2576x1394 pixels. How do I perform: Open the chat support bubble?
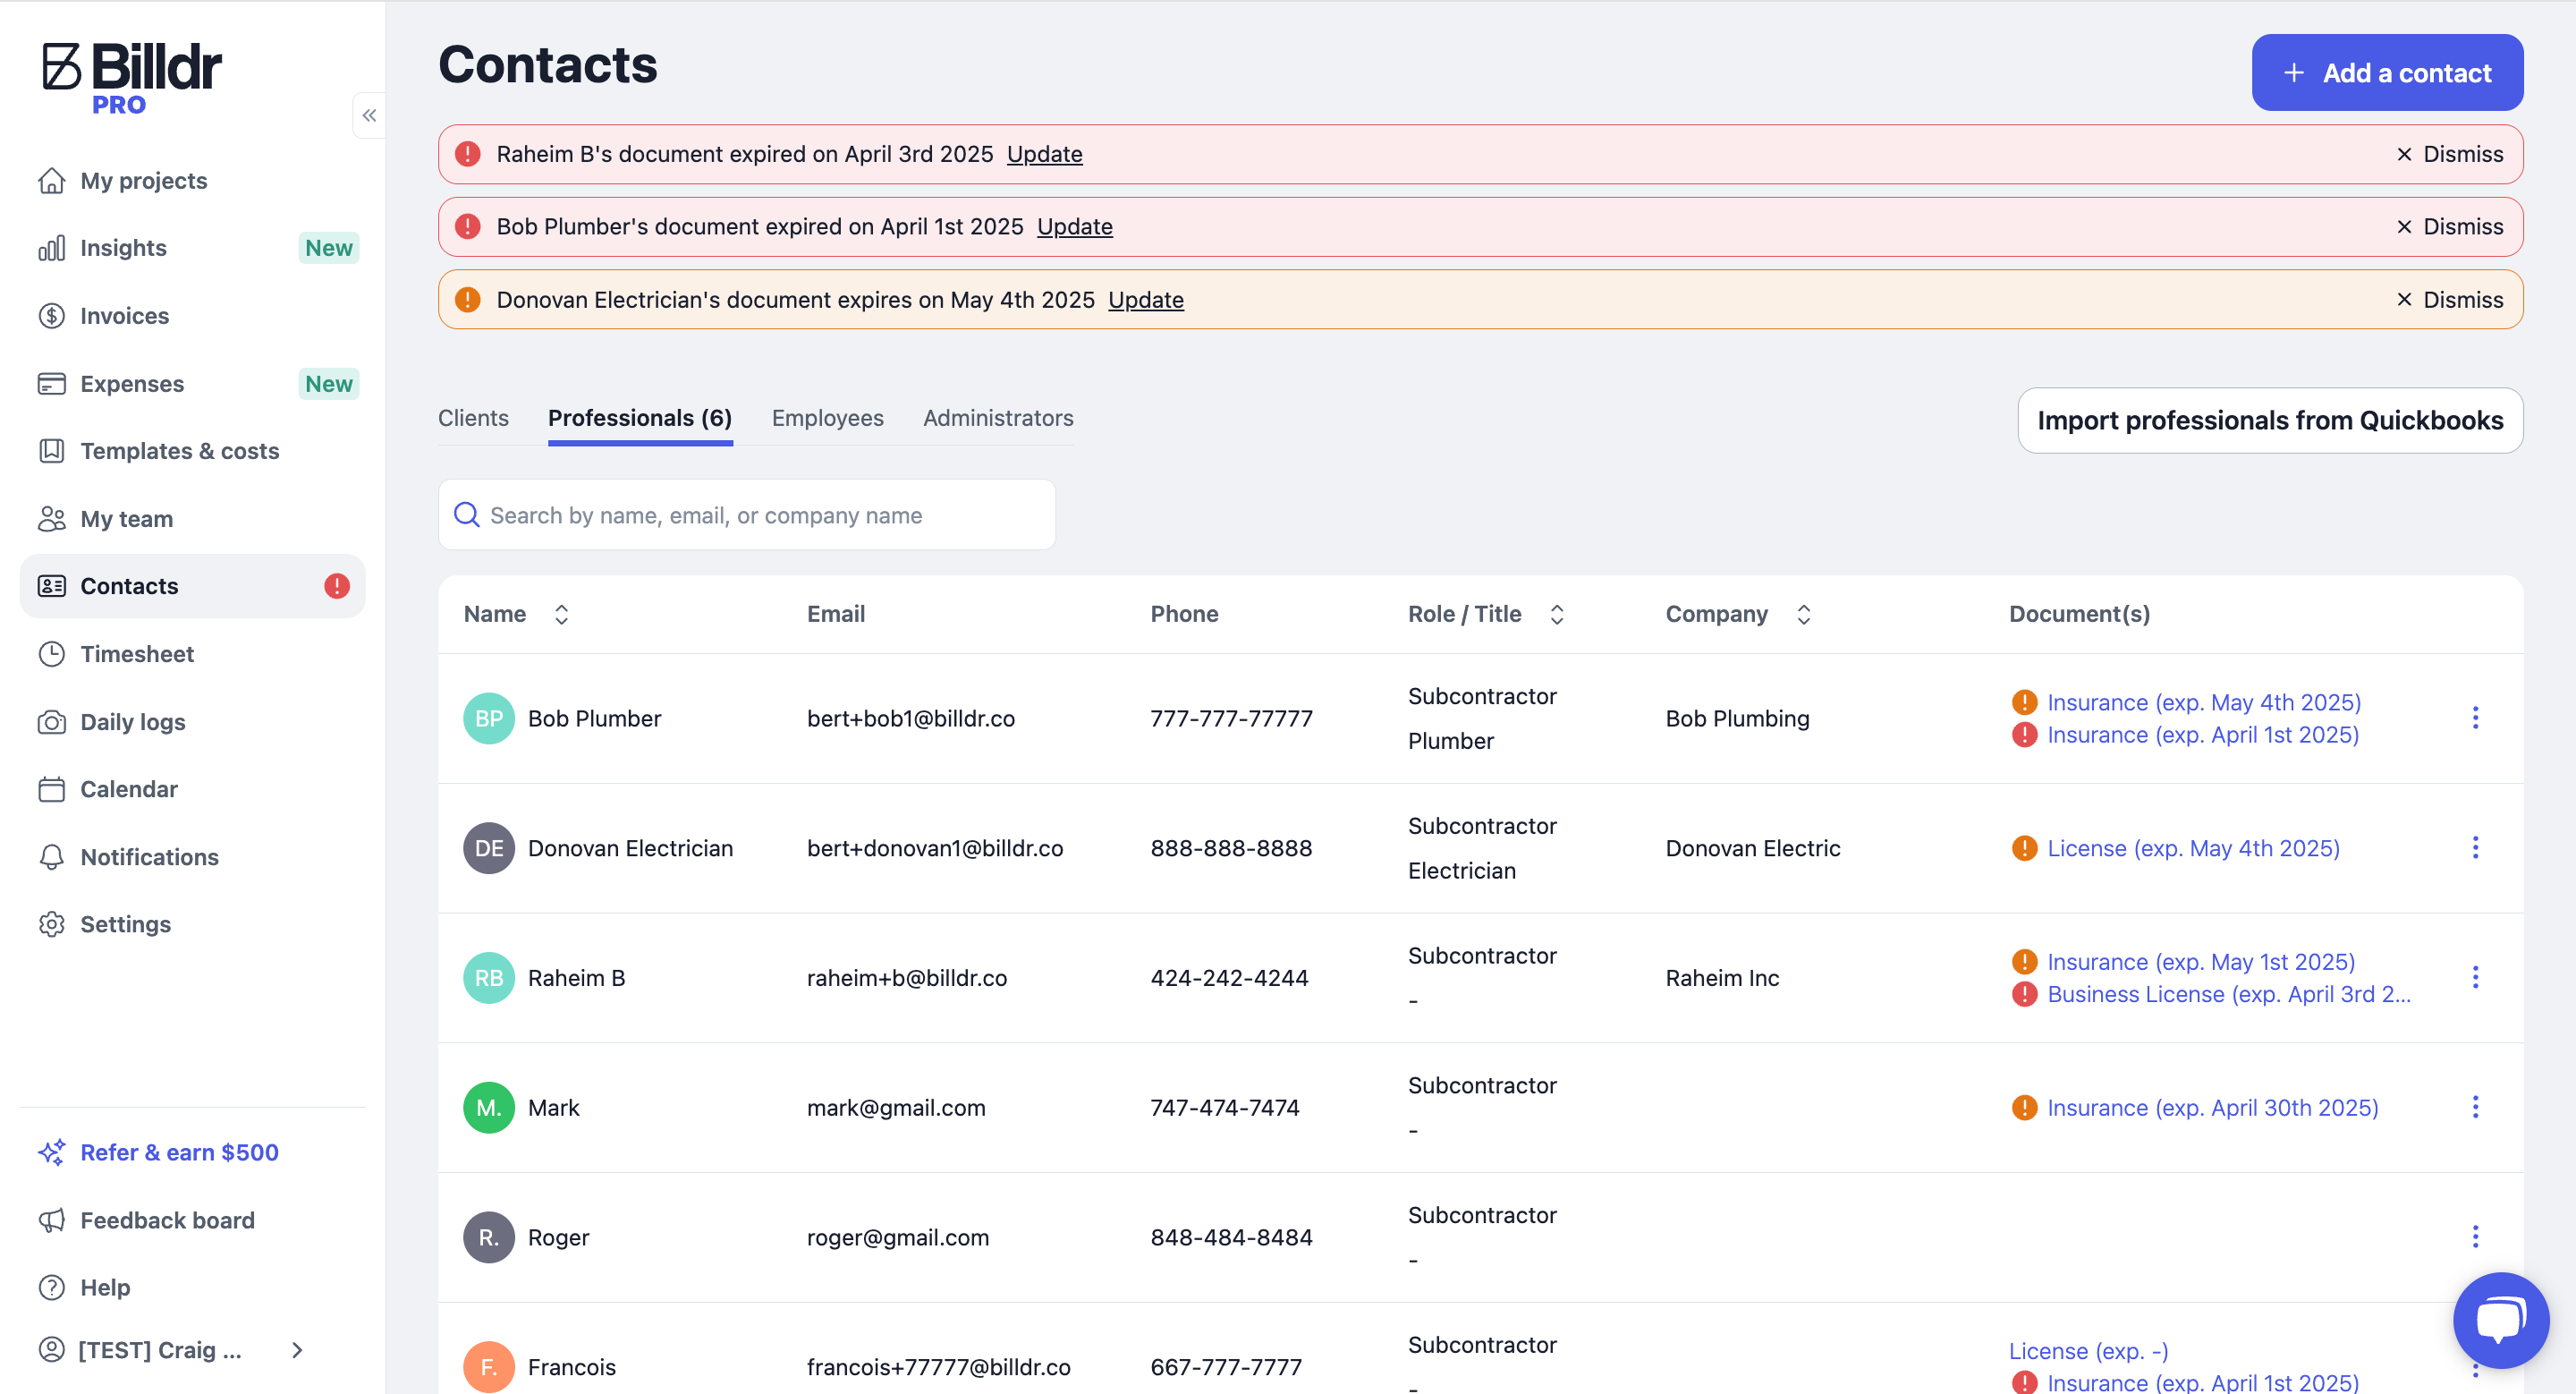point(2501,1320)
